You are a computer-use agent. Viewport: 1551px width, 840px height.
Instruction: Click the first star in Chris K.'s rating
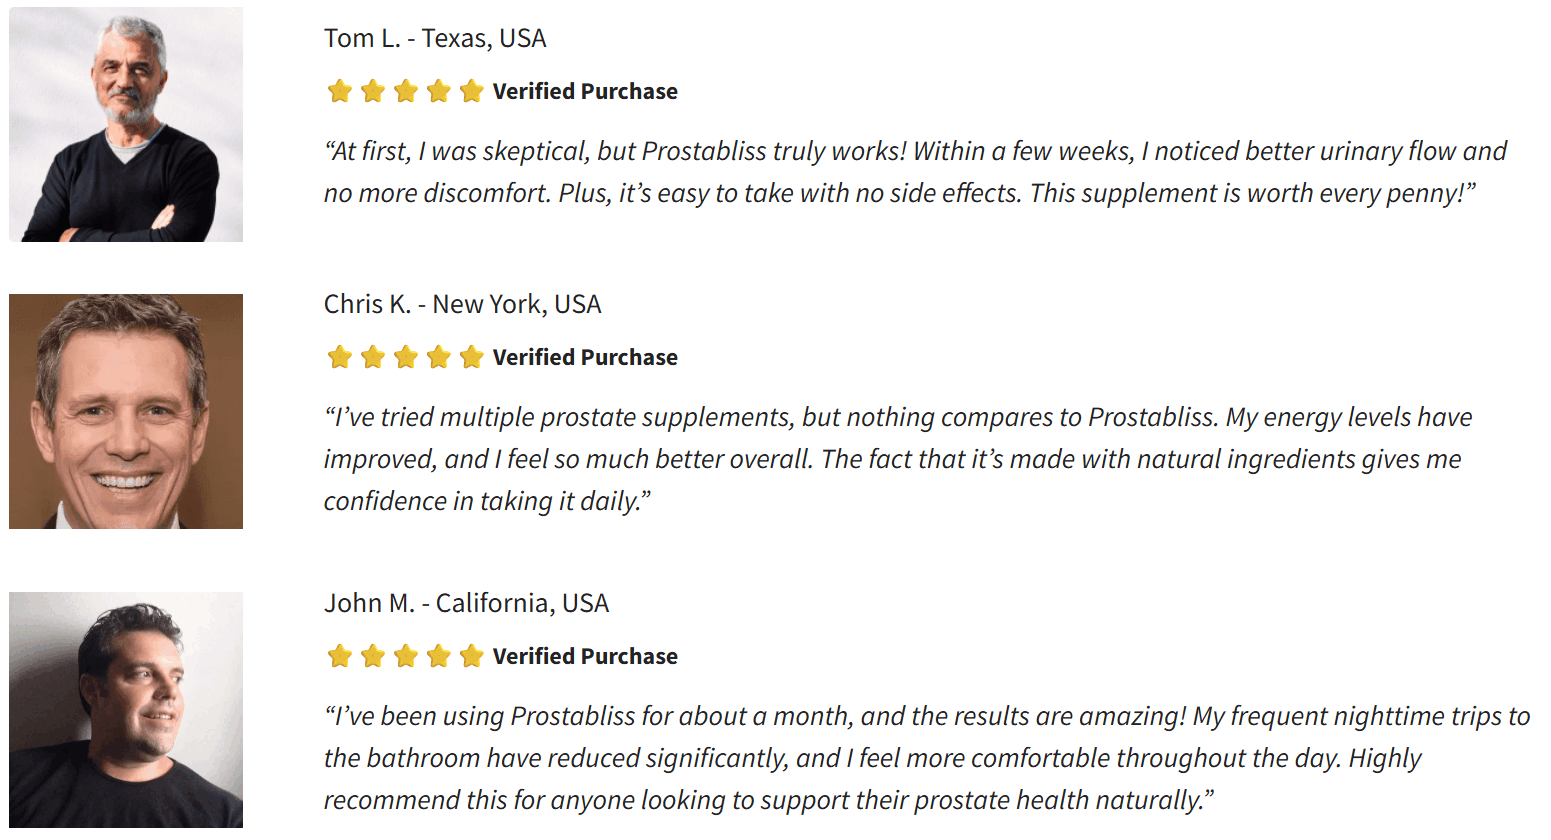(x=340, y=357)
